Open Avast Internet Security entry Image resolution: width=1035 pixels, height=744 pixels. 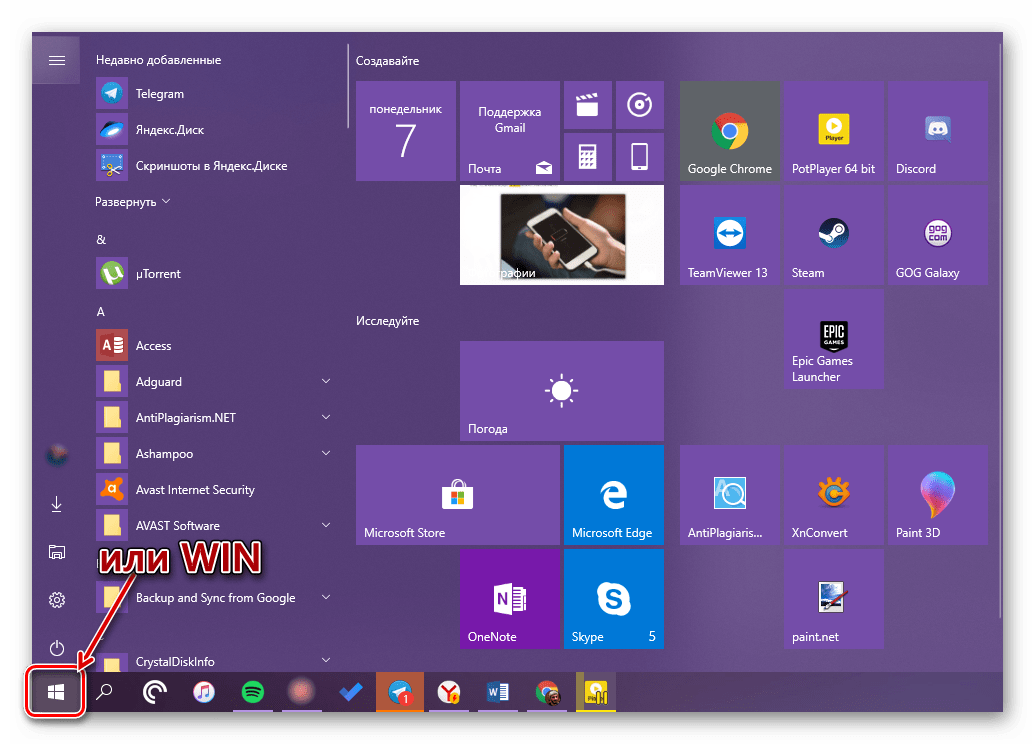(215, 489)
